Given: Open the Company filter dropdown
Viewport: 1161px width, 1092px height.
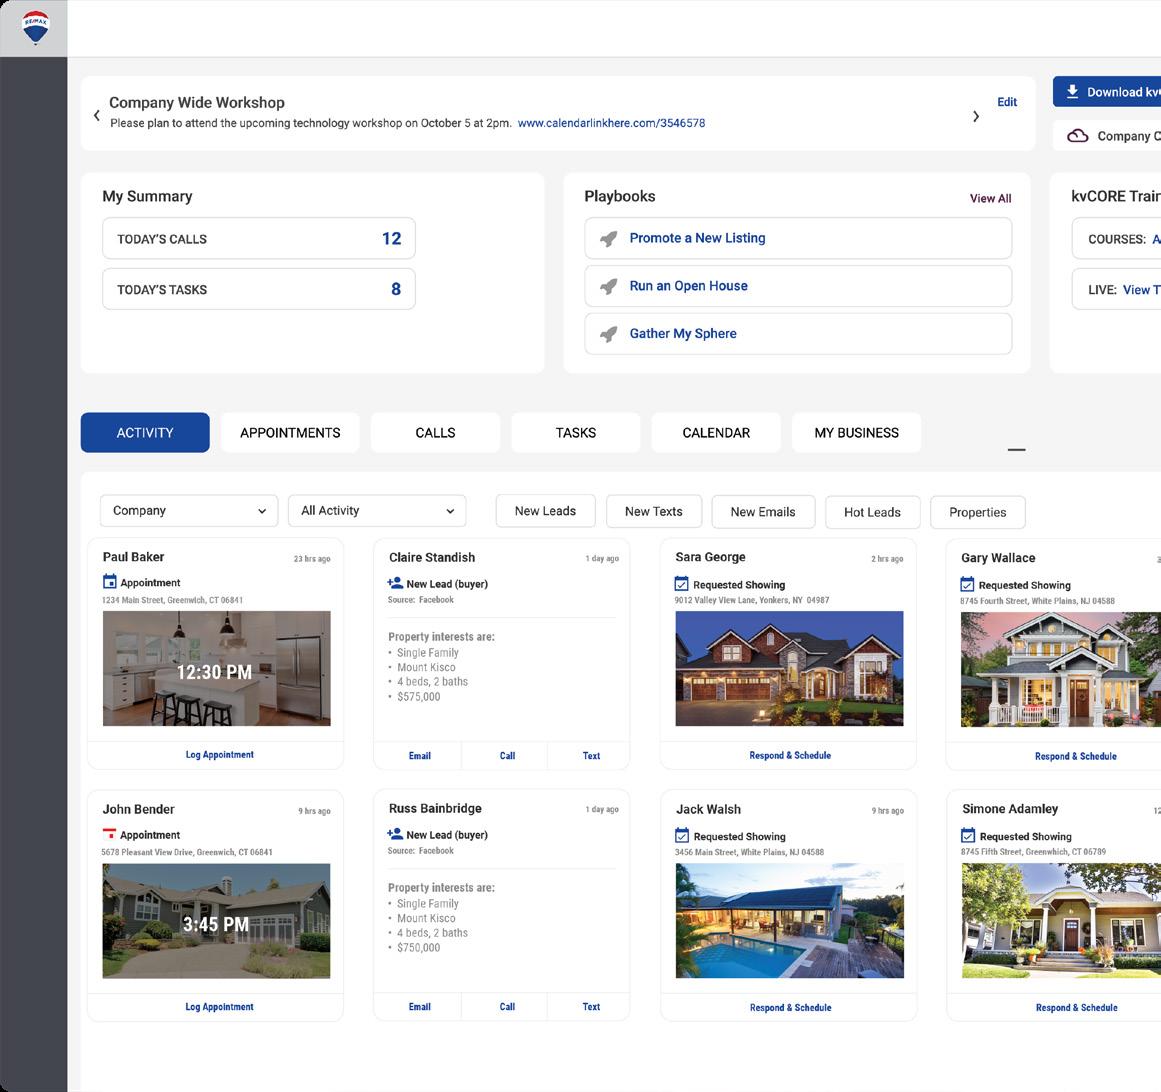Looking at the screenshot, I should (189, 511).
